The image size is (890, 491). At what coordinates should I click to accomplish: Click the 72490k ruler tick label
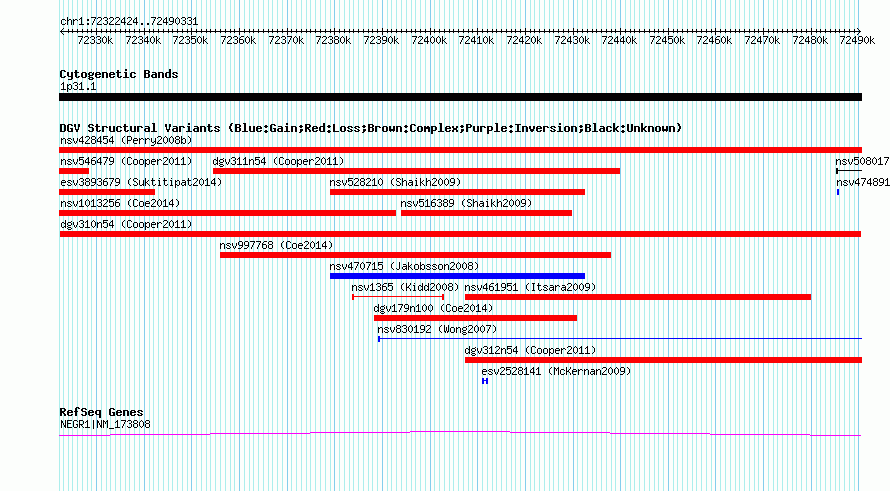pyautogui.click(x=857, y=40)
